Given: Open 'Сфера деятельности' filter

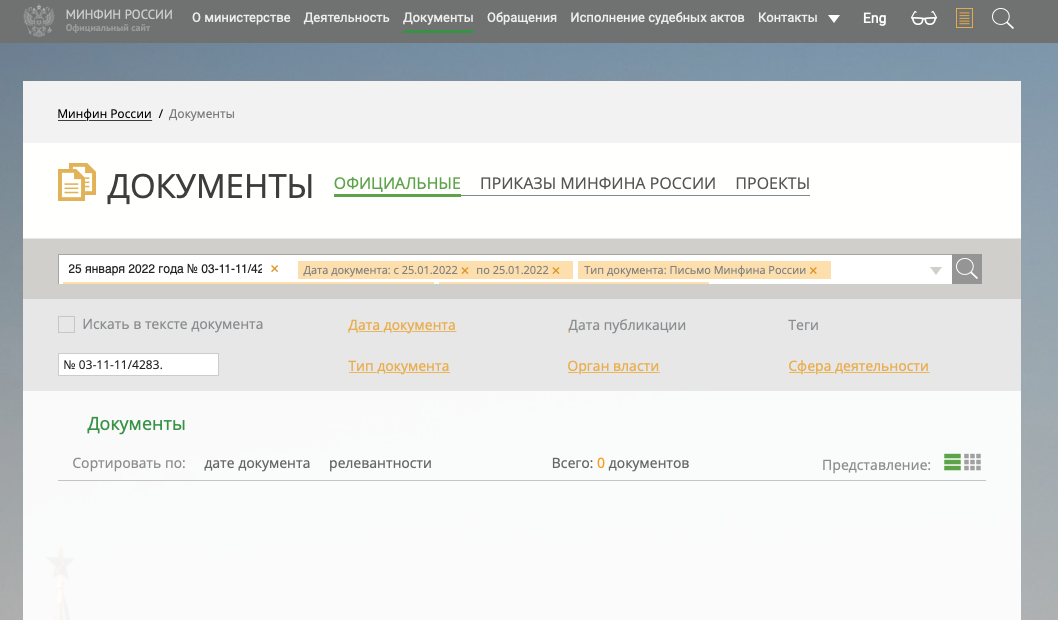Looking at the screenshot, I should [858, 366].
